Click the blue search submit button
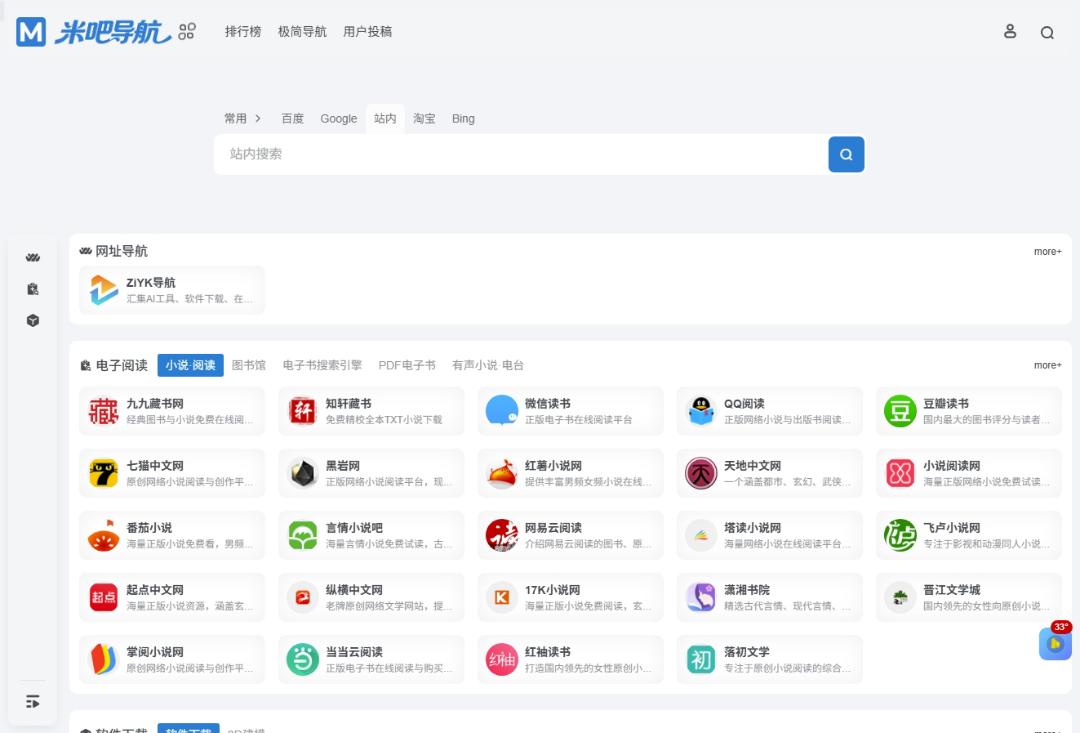 pos(846,154)
